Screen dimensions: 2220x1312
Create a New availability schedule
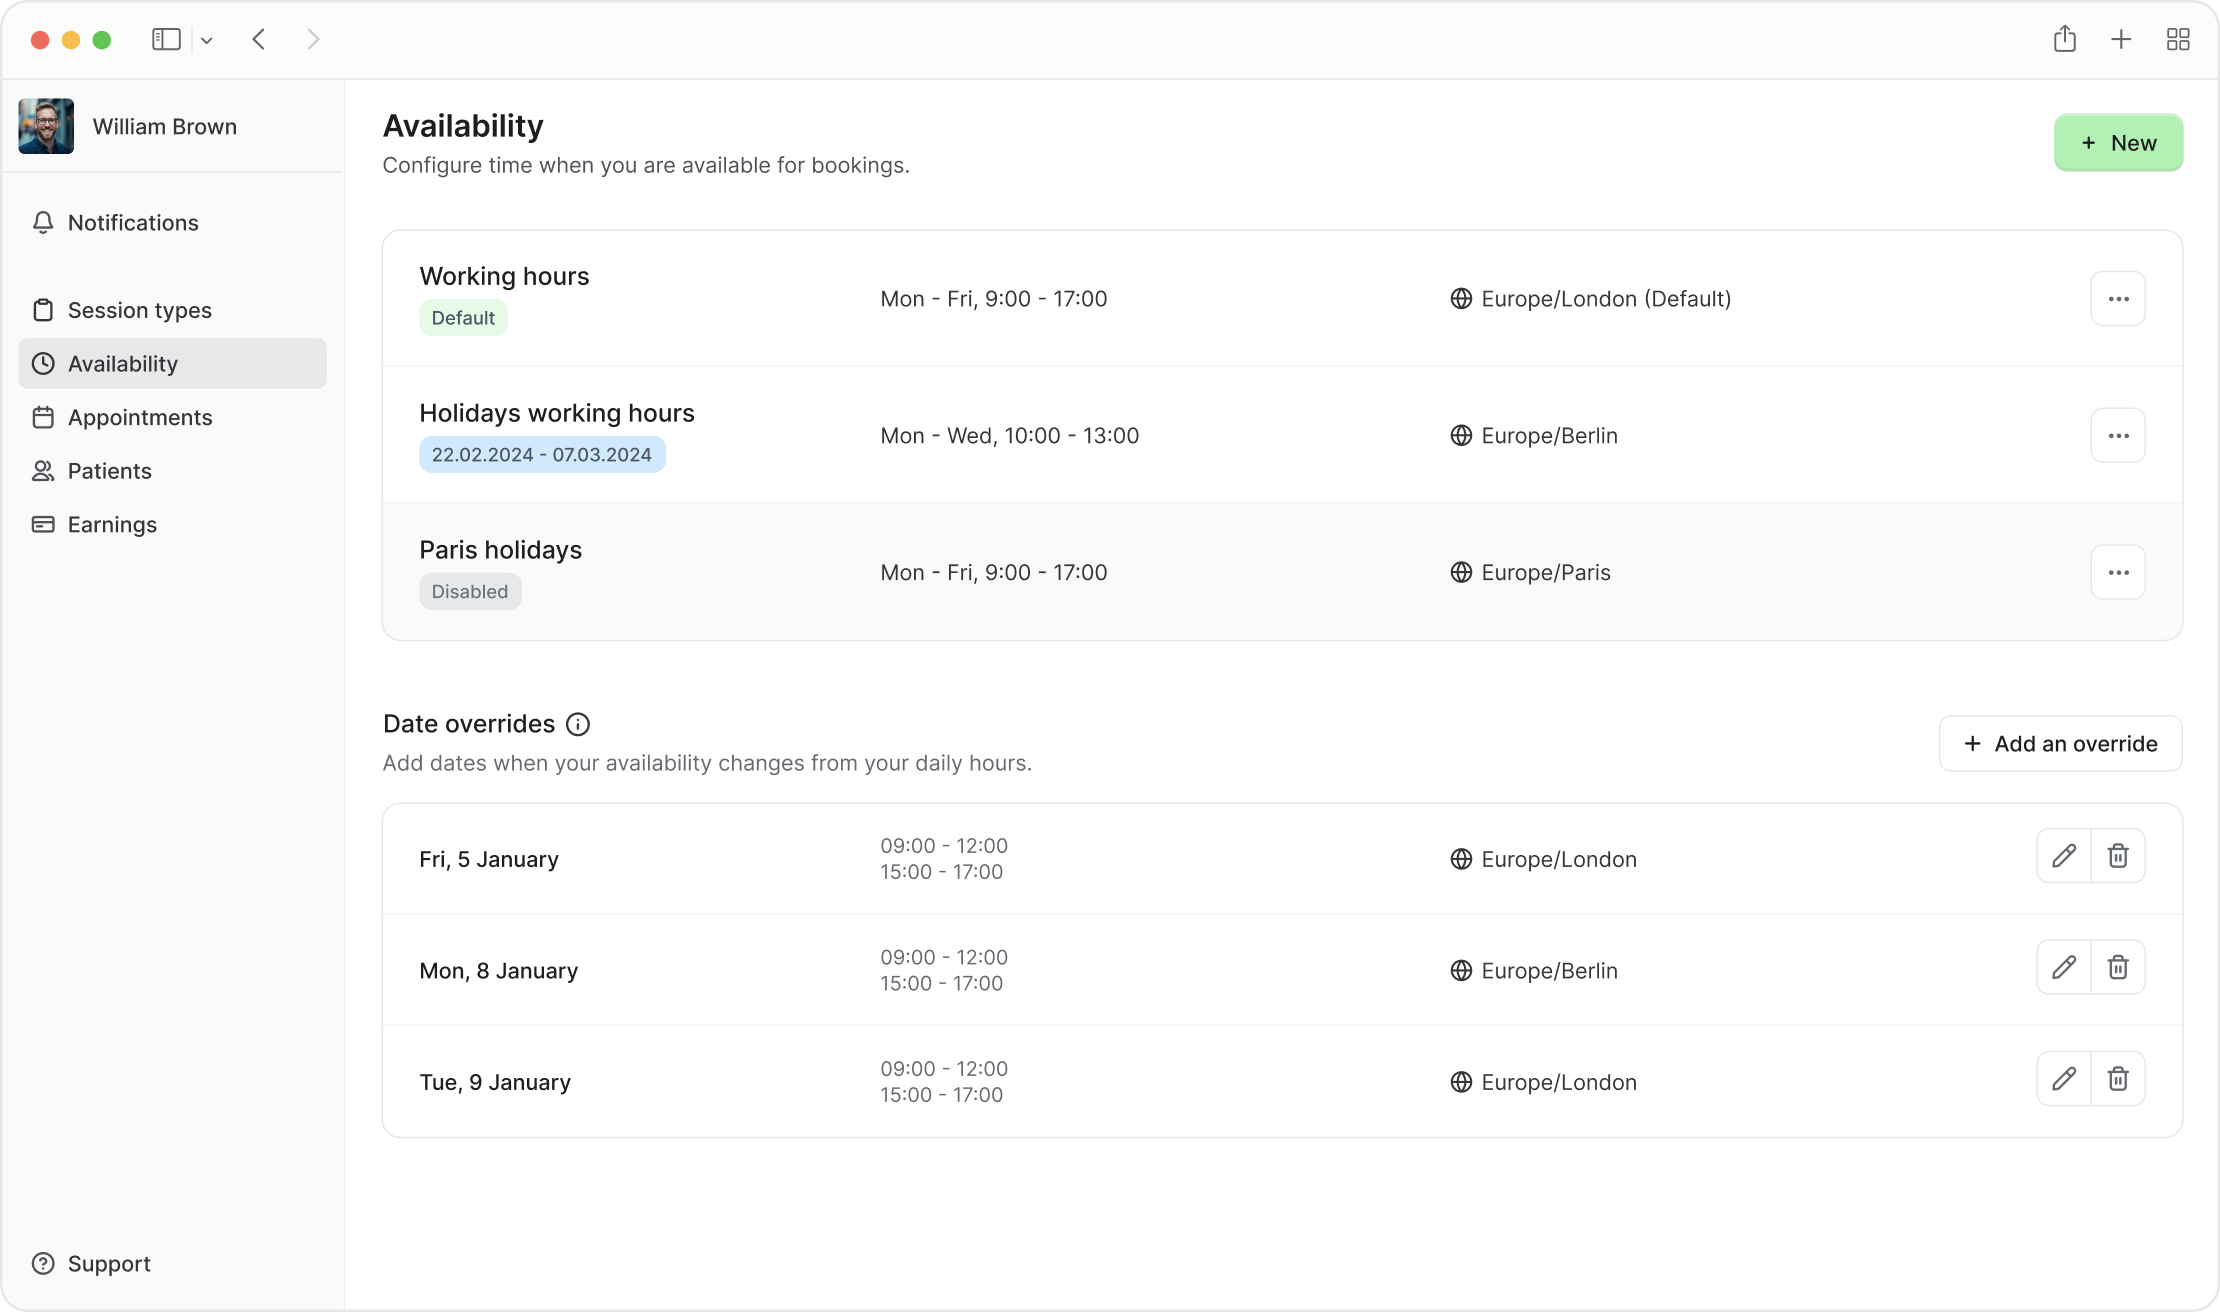coord(2118,143)
